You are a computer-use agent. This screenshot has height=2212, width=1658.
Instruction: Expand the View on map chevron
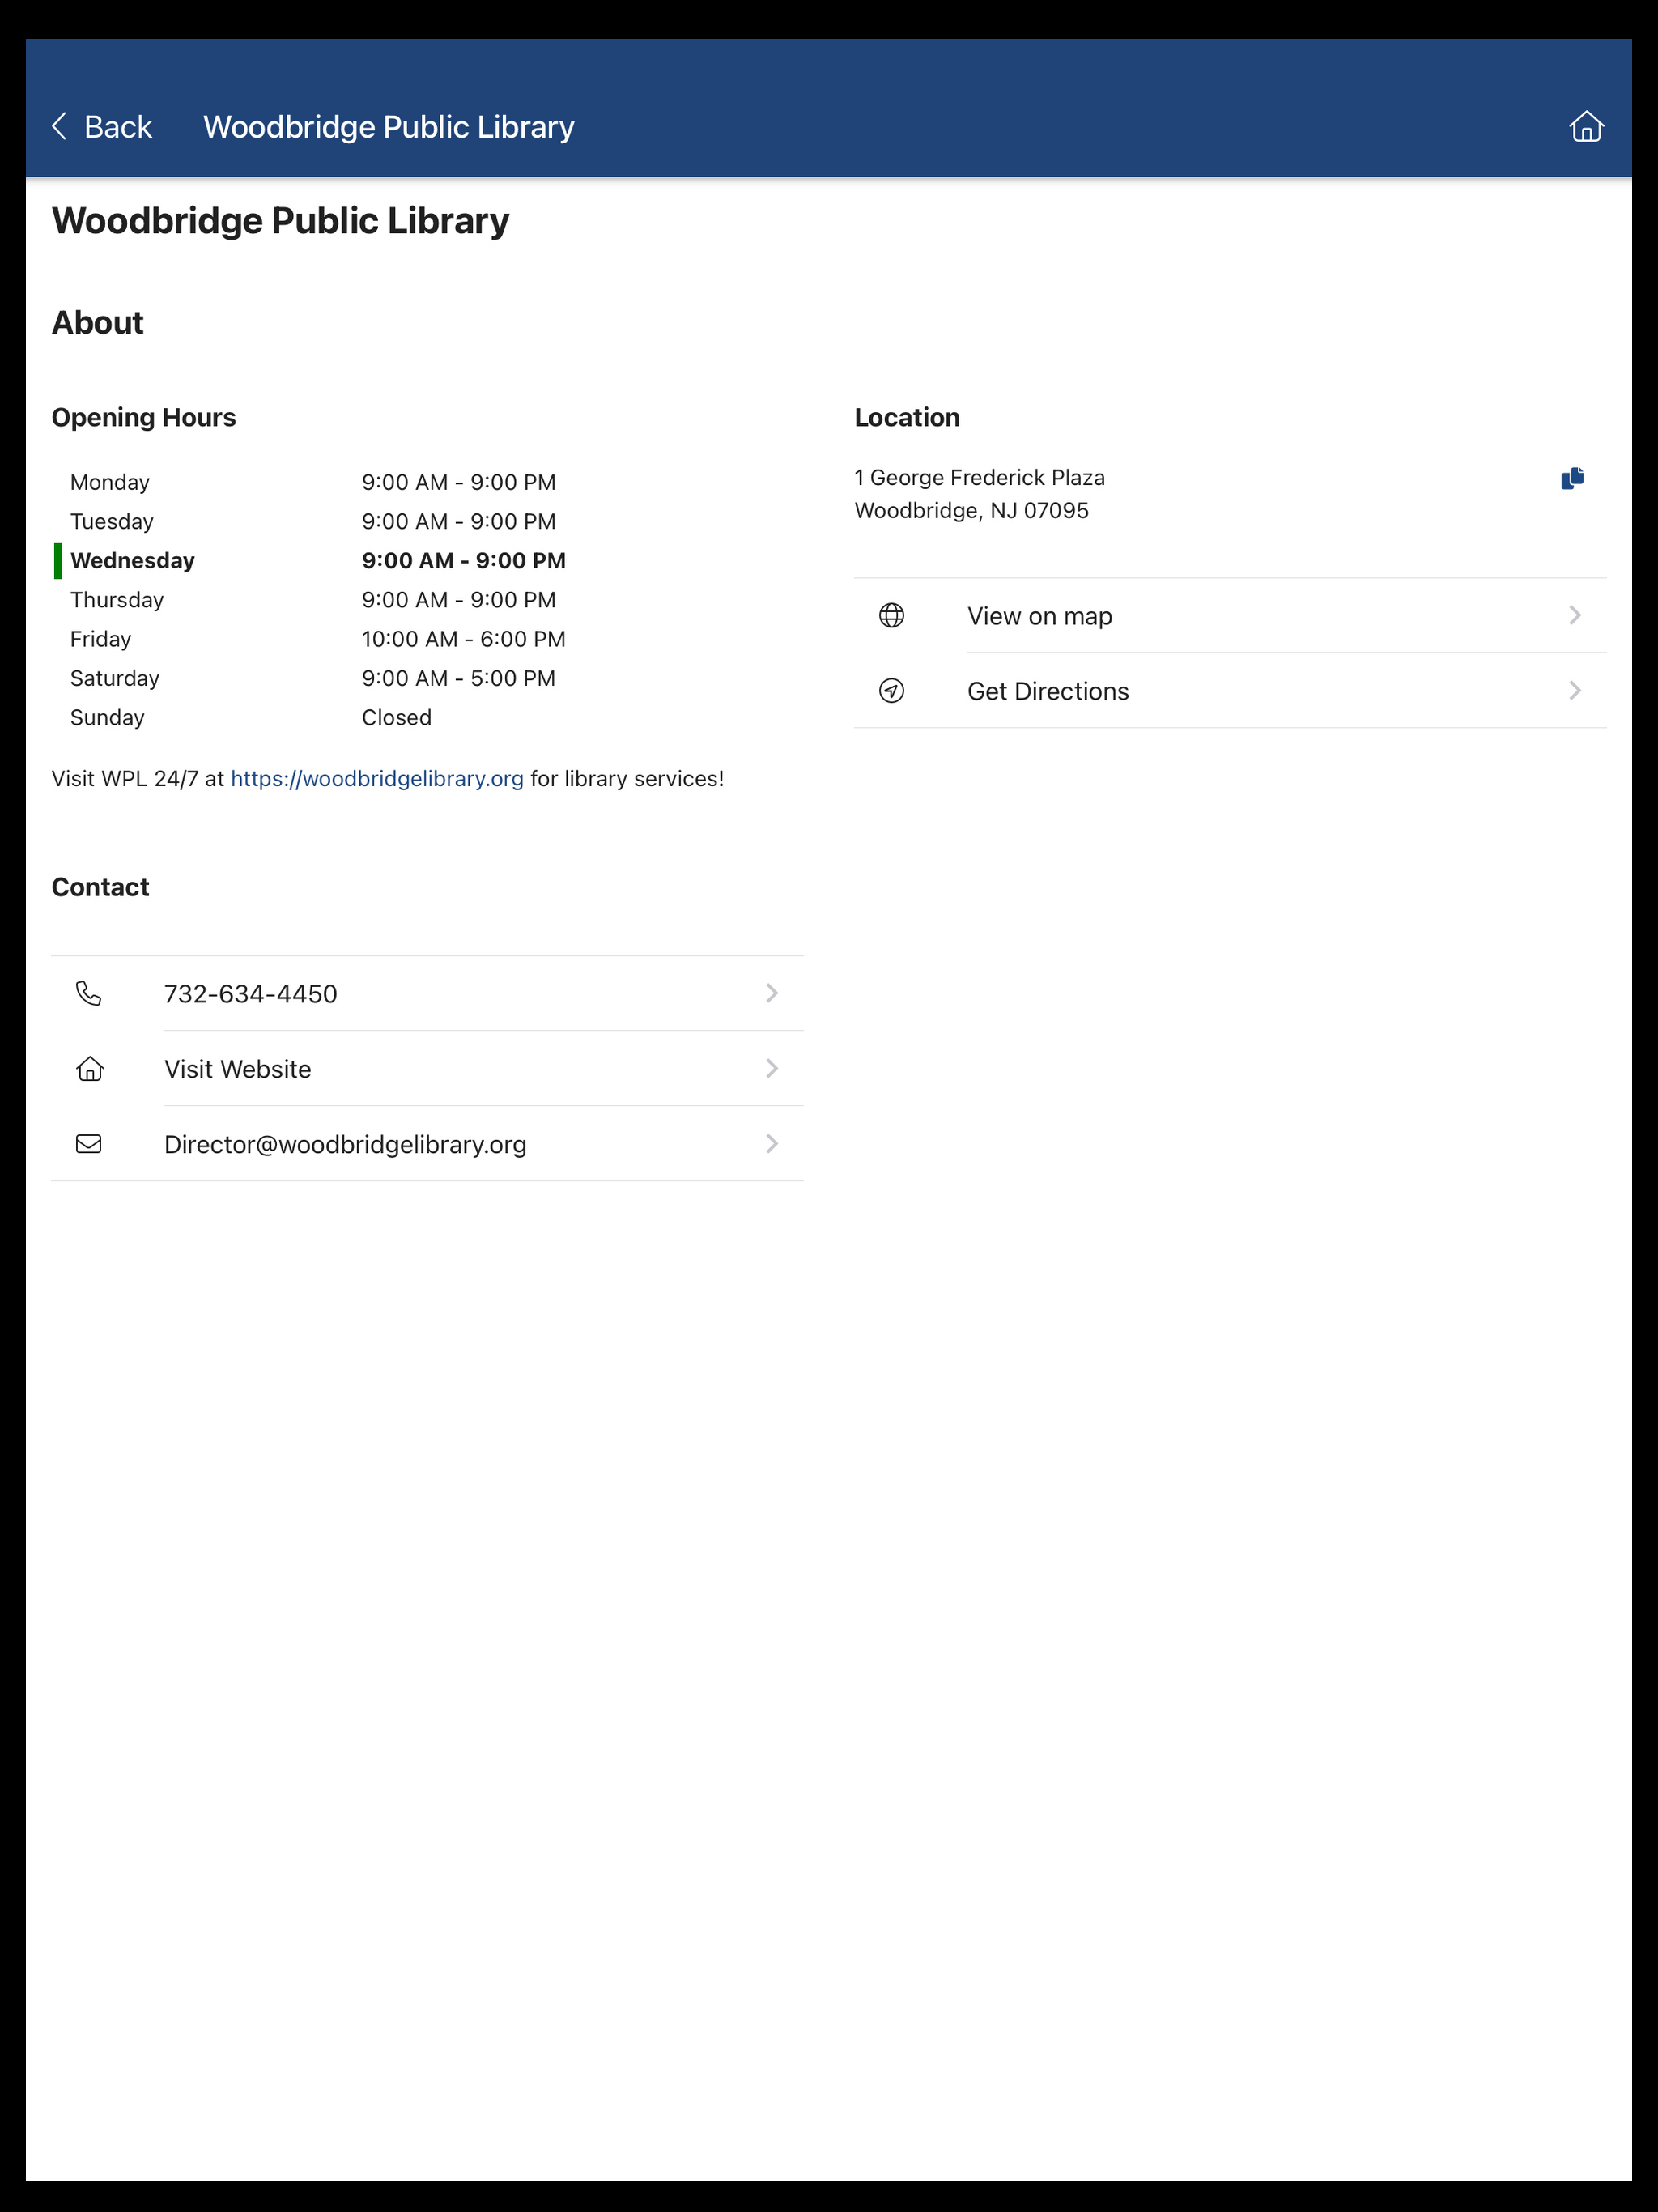[x=1575, y=616]
